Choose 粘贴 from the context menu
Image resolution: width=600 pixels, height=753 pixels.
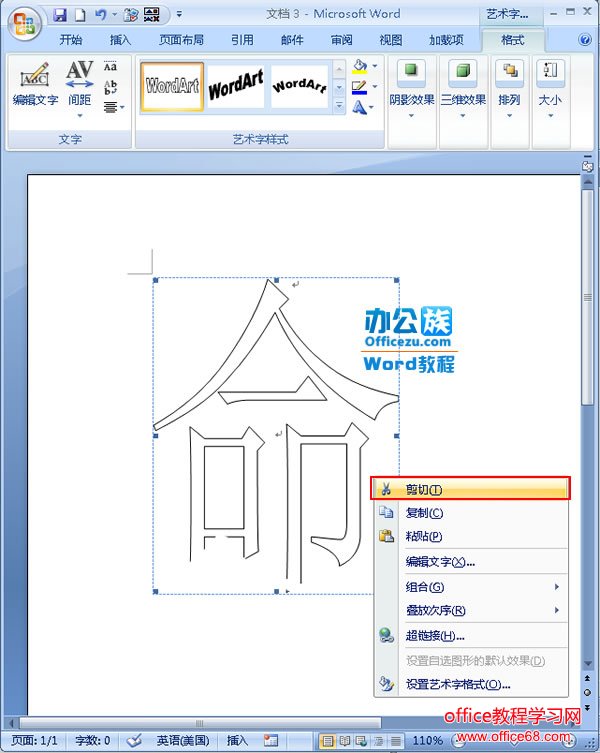point(471,536)
